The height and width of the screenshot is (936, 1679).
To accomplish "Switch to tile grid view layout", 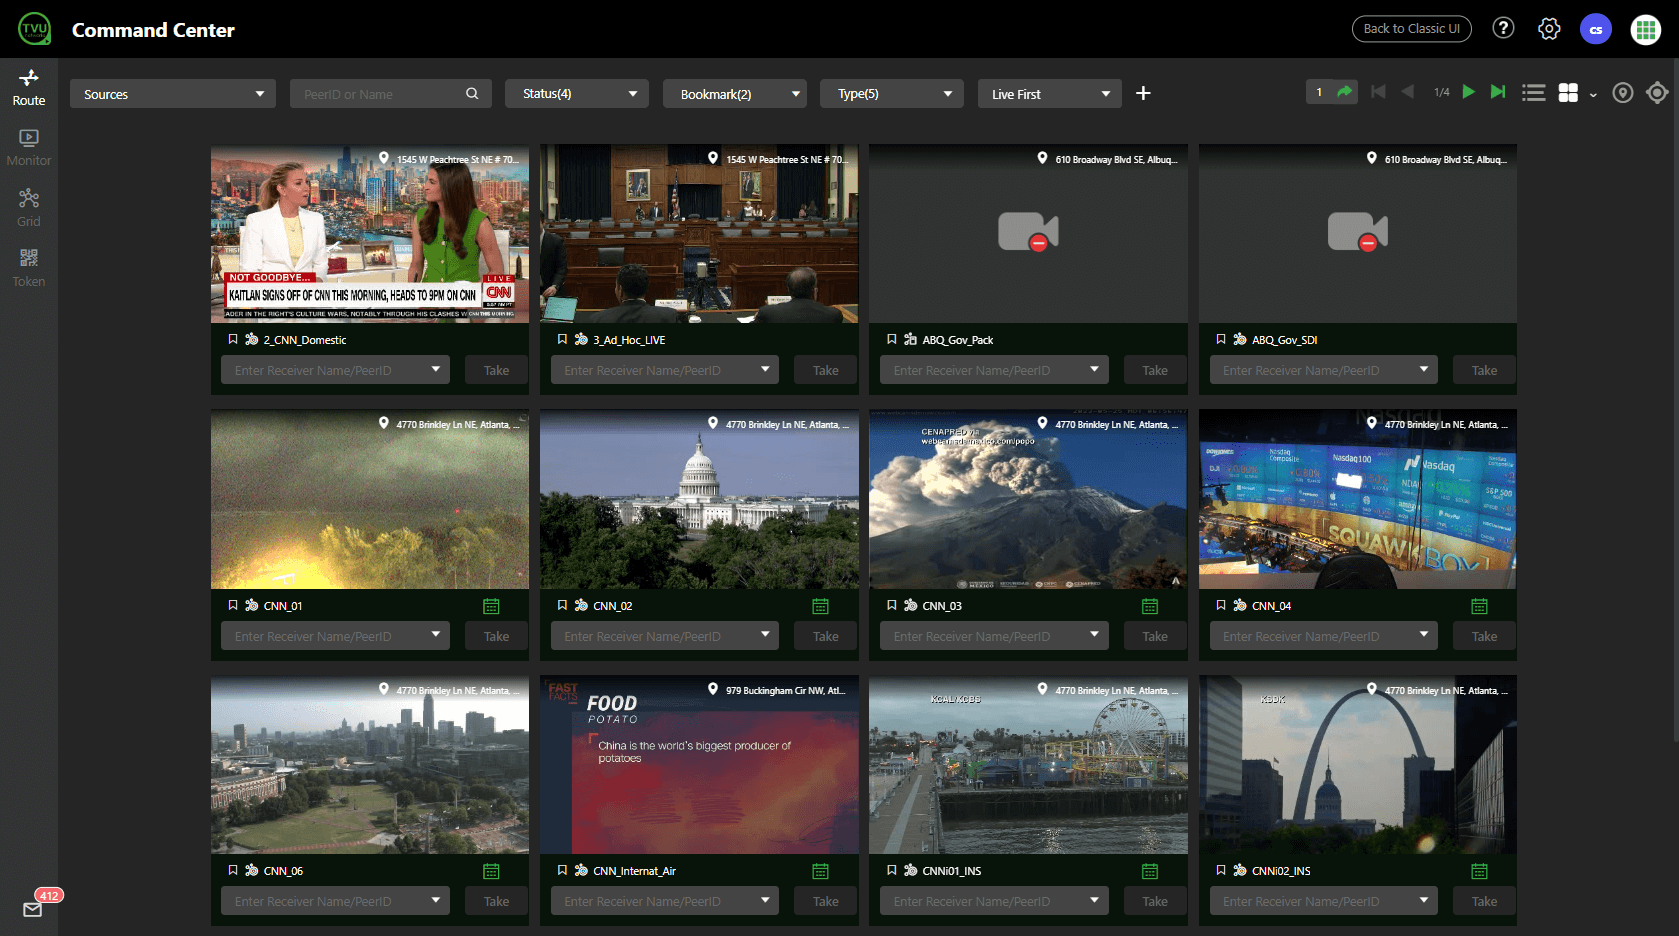I will click(1568, 93).
